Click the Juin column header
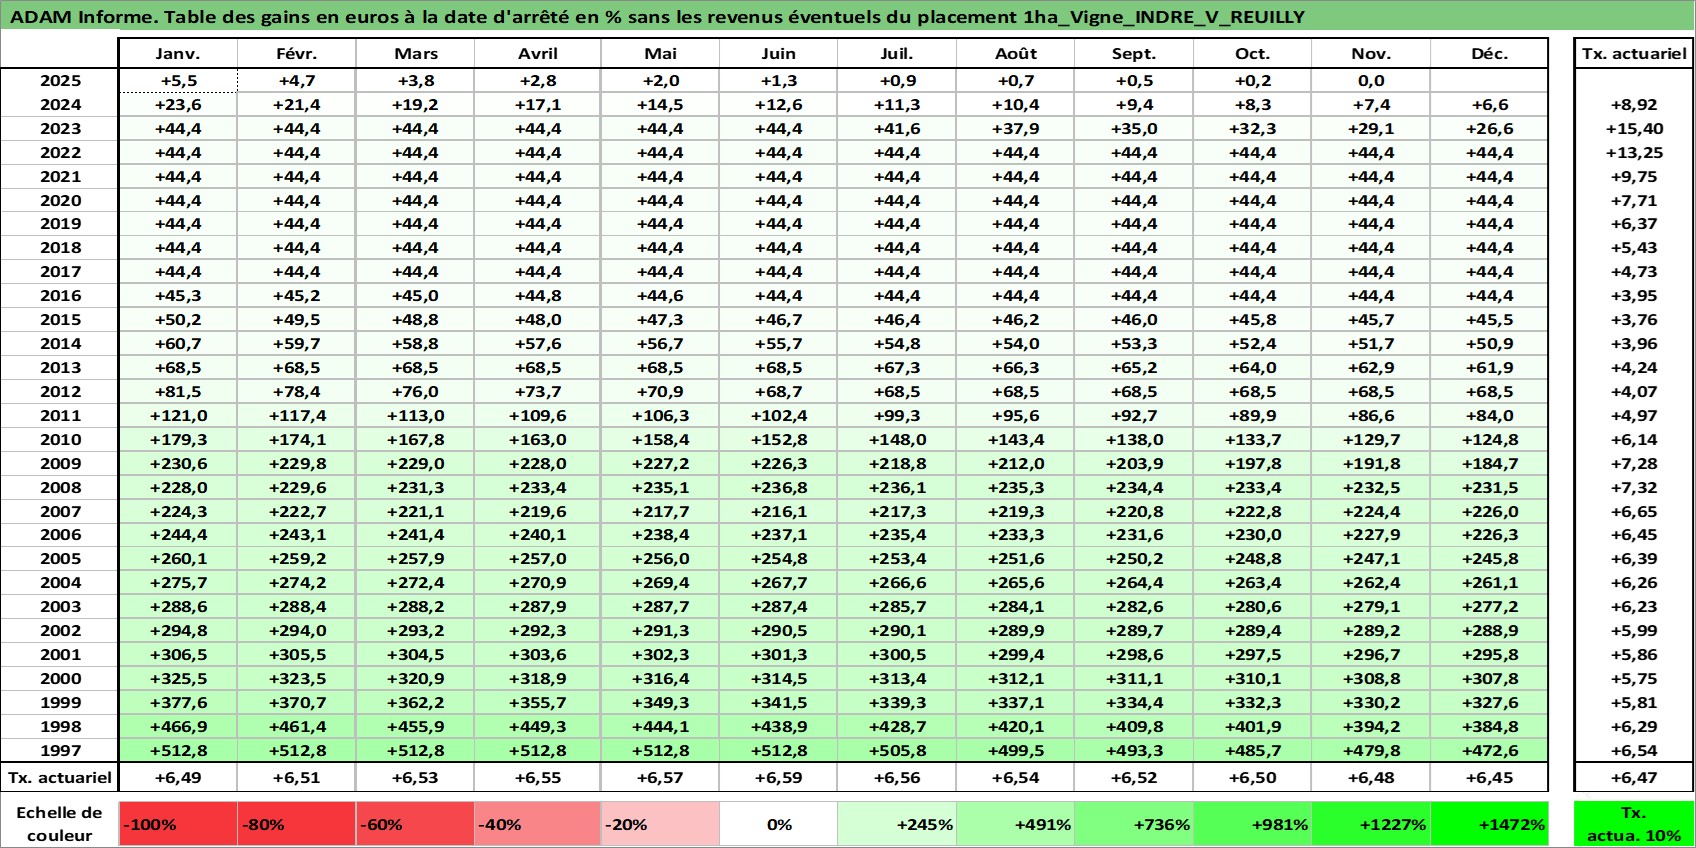 pyautogui.click(x=779, y=54)
